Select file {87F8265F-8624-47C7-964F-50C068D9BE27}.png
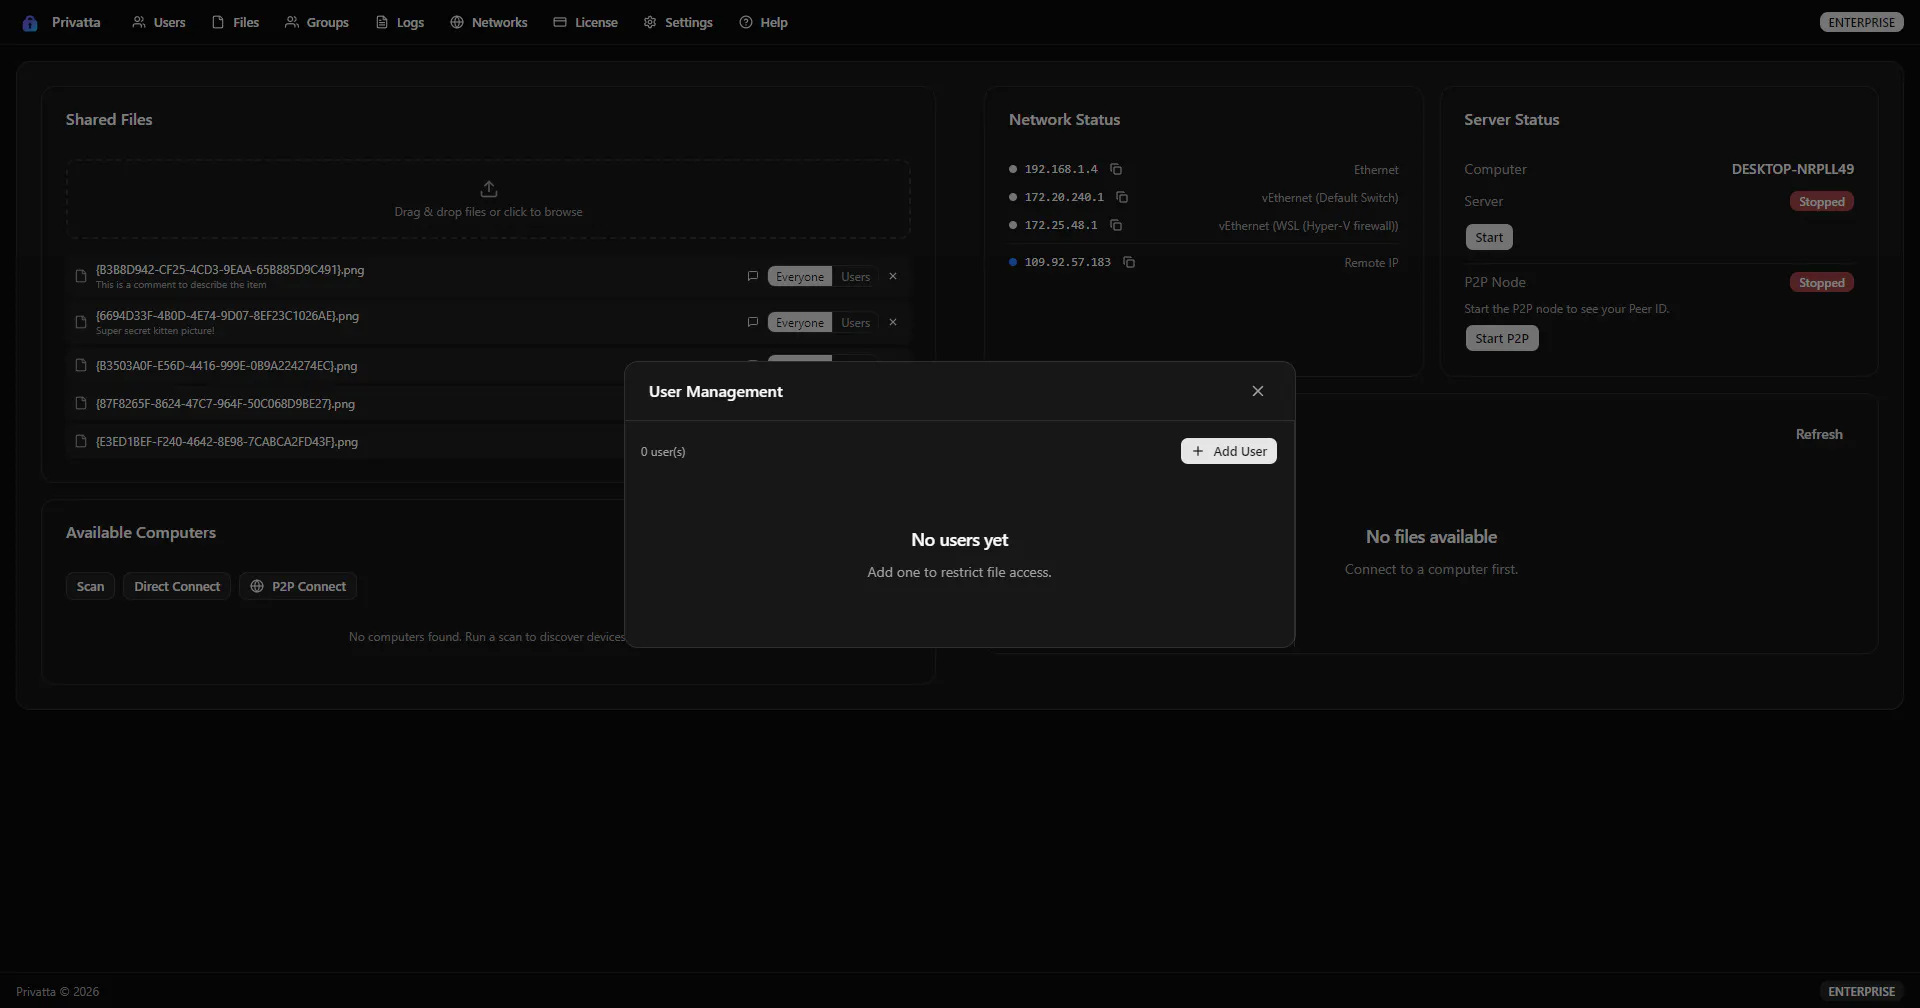 pos(225,404)
